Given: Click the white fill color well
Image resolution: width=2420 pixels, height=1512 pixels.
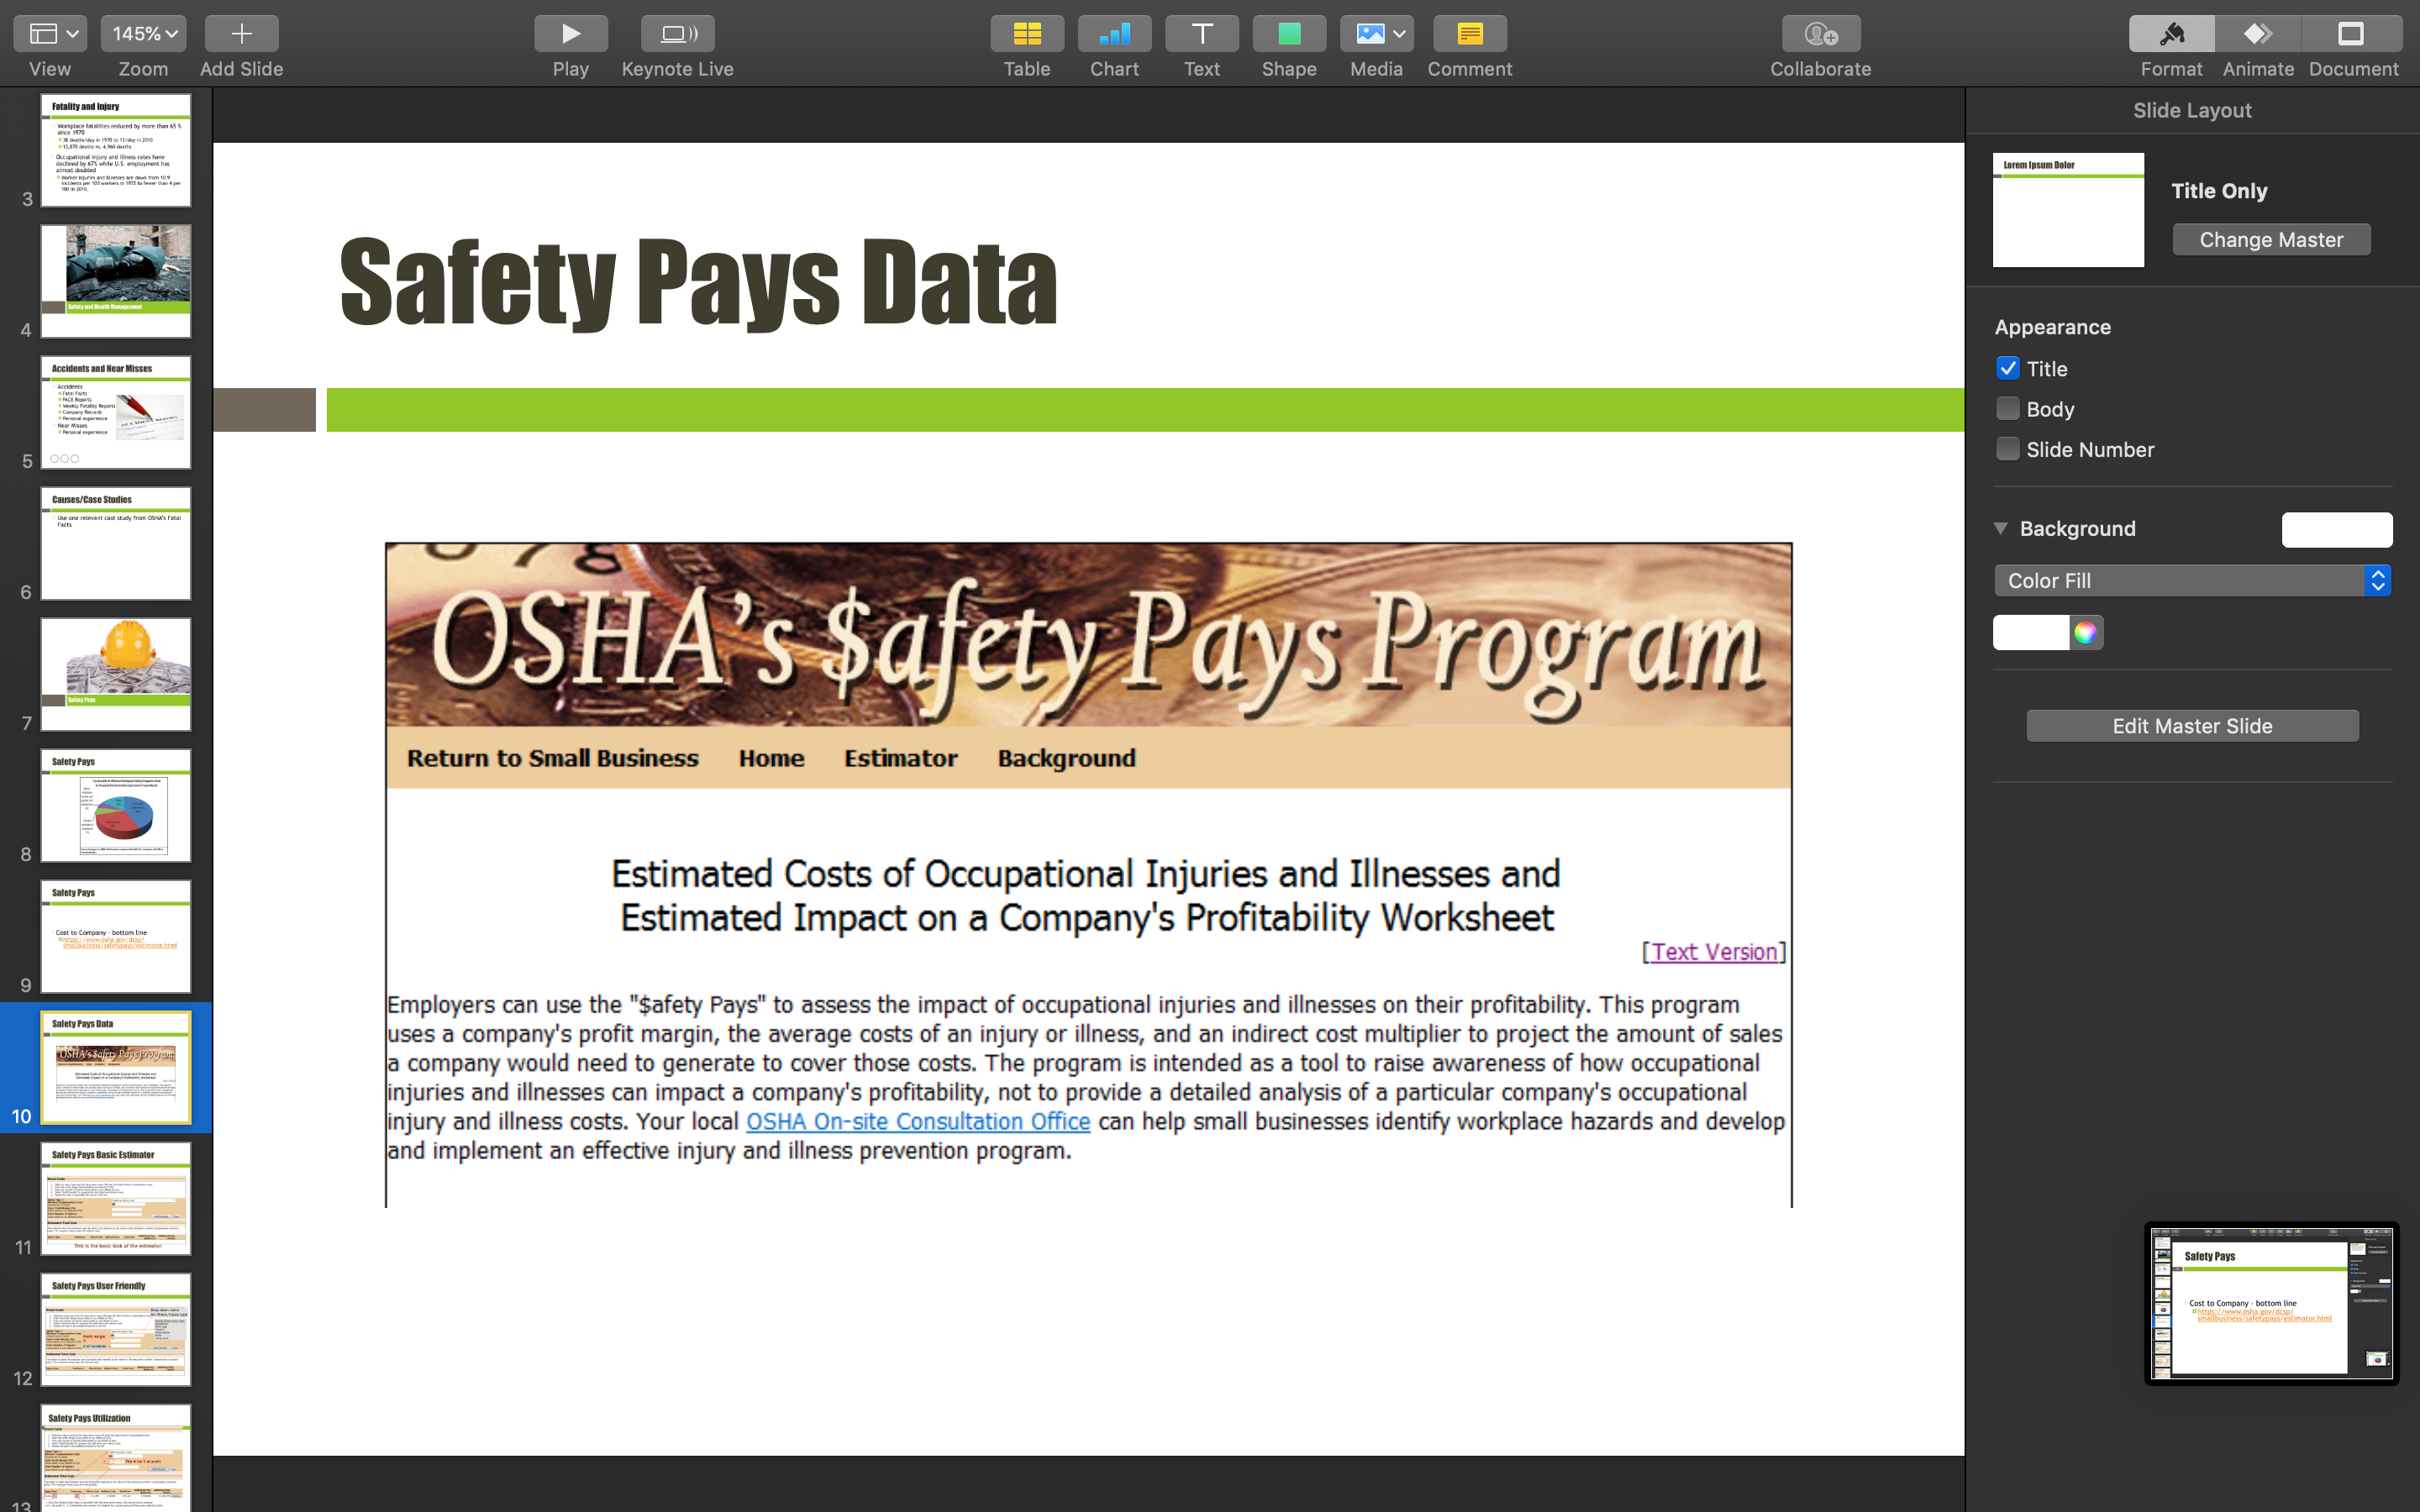Looking at the screenshot, I should click(2031, 632).
